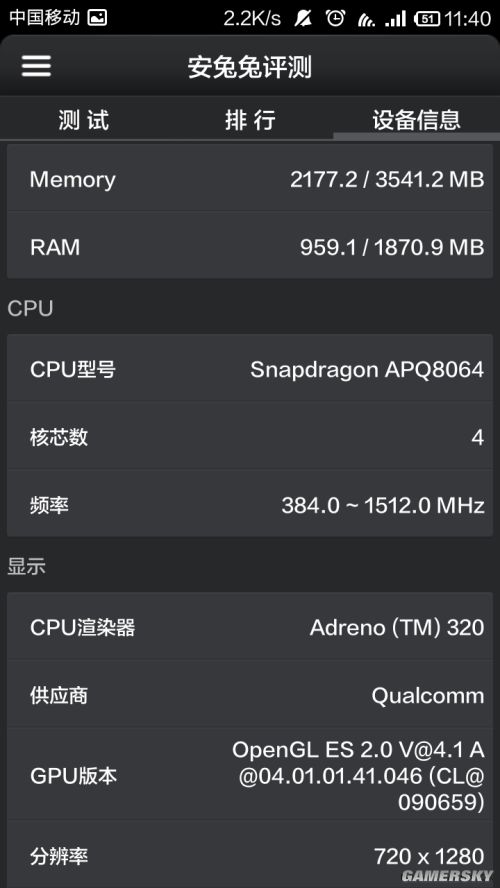Tap the CPU型号 Snapdragon APQ8064 row
Image resolution: width=500 pixels, height=888 pixels.
click(x=250, y=369)
